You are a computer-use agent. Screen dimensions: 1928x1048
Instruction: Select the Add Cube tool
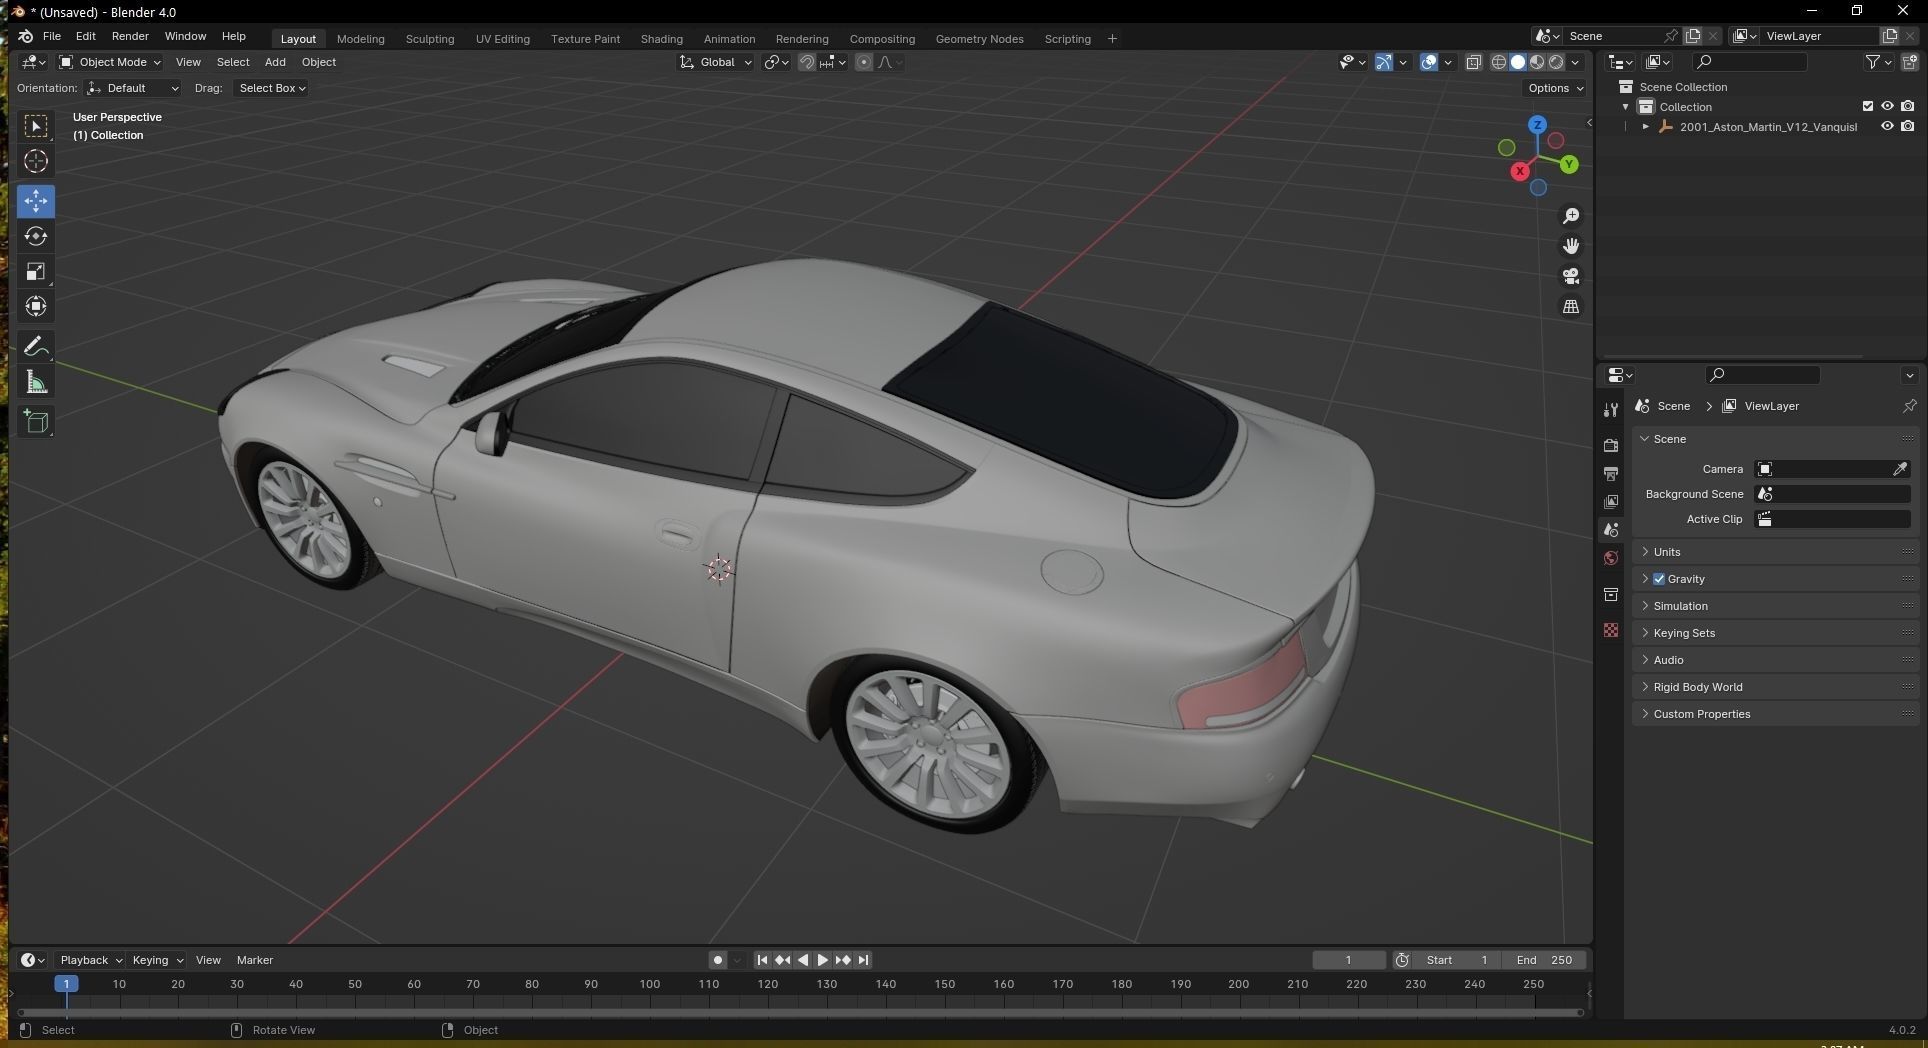pyautogui.click(x=36, y=422)
